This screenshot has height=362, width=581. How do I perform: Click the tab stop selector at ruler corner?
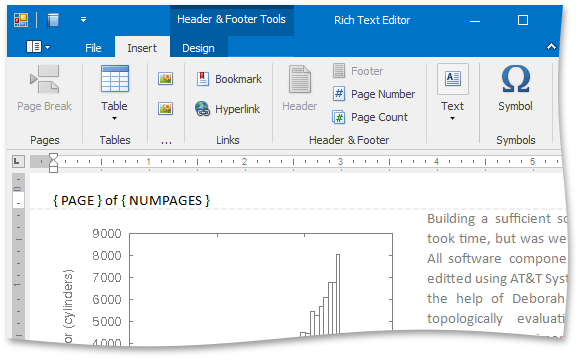click(18, 162)
